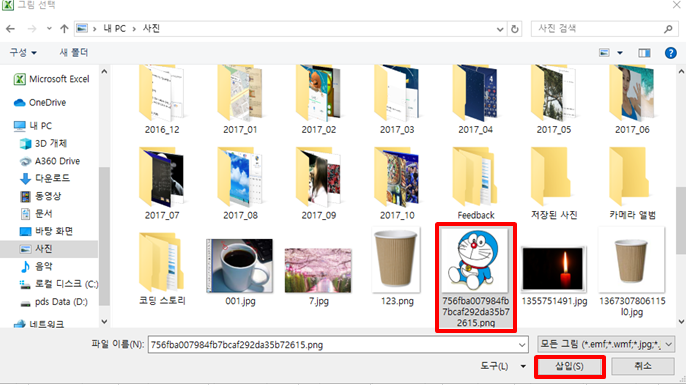Expand the address bar history dropdown
Screen dimensions: 686x385
tap(500, 29)
